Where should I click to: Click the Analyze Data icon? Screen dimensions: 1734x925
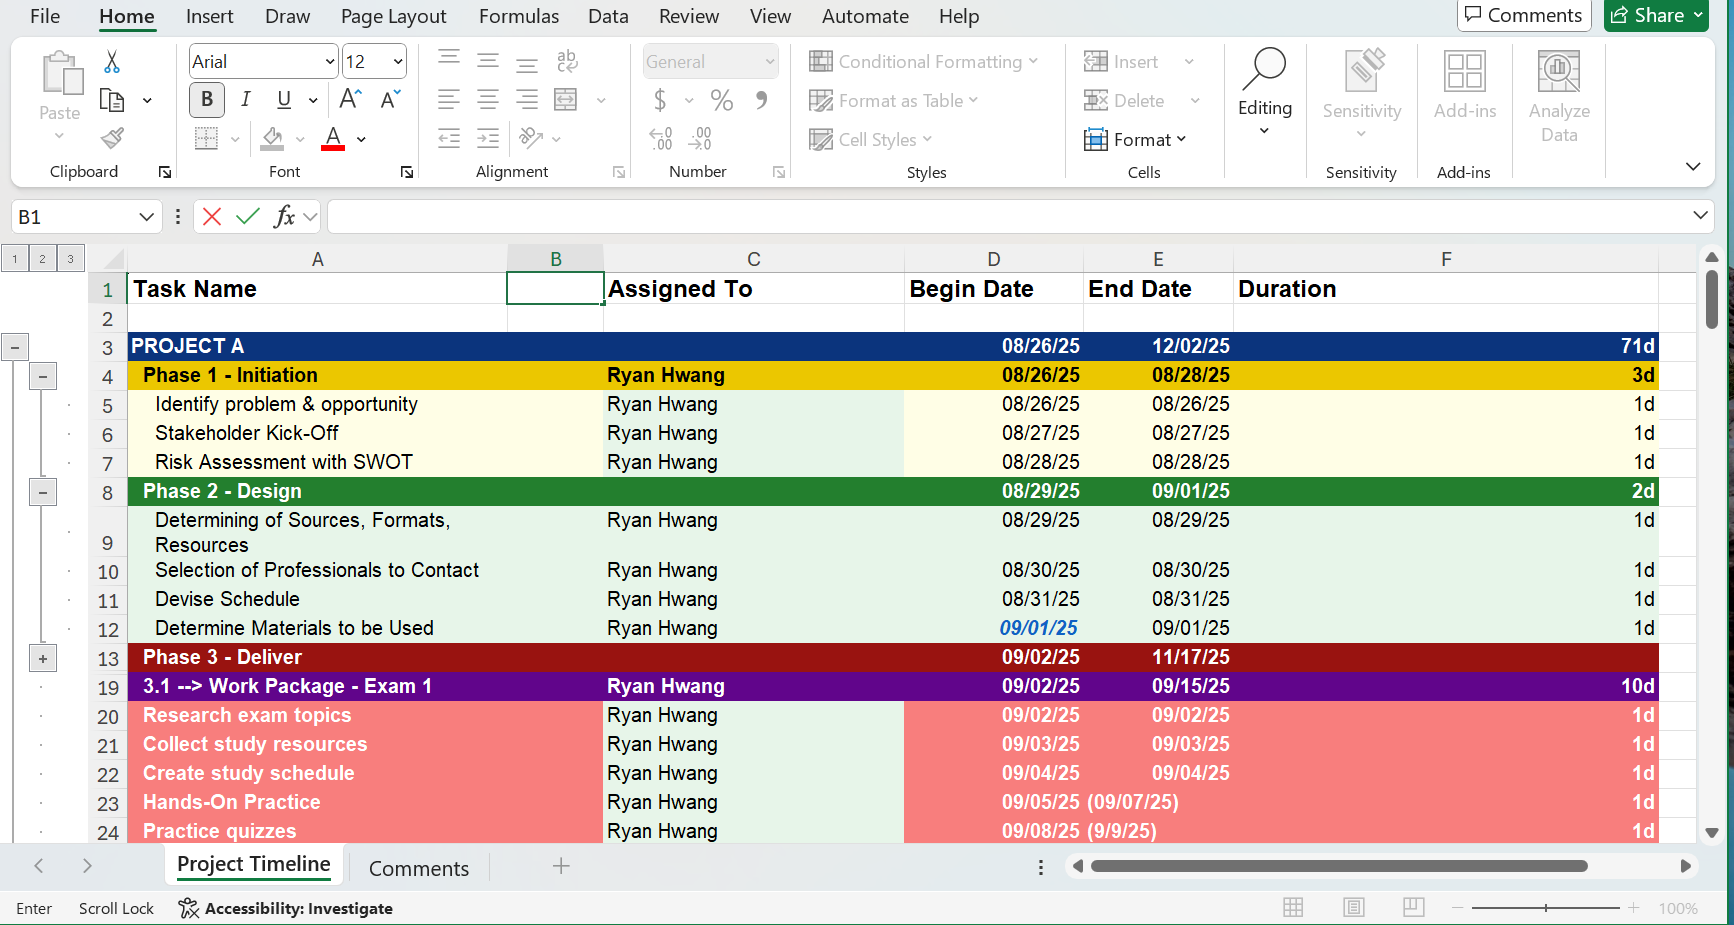pos(1559,90)
